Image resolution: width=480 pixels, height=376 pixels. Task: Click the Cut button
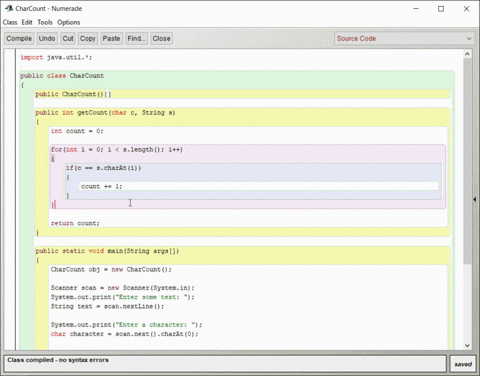[x=68, y=39]
